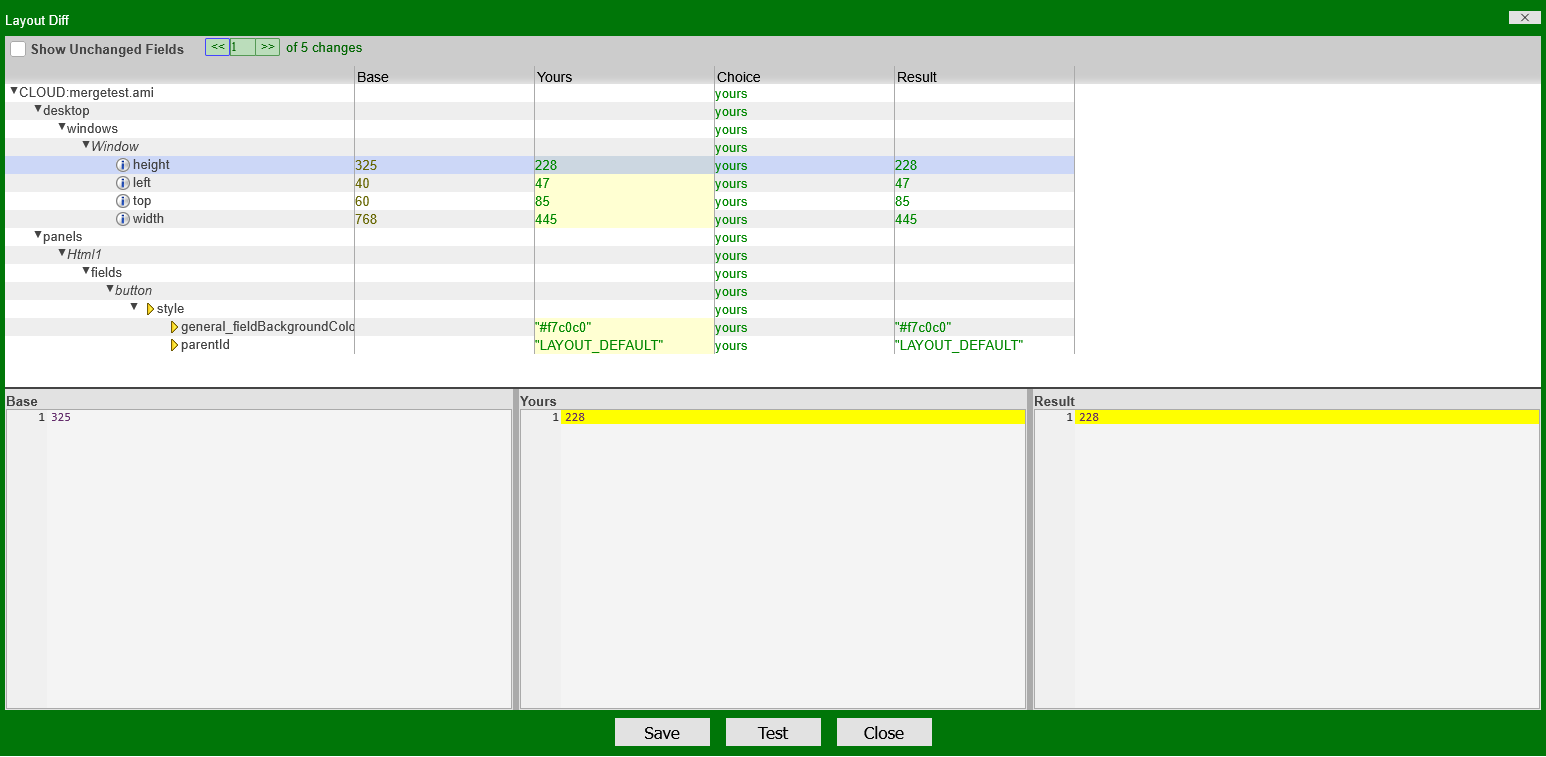The image size is (1546, 757).
Task: Click the info icon beside height
Action: point(123,165)
